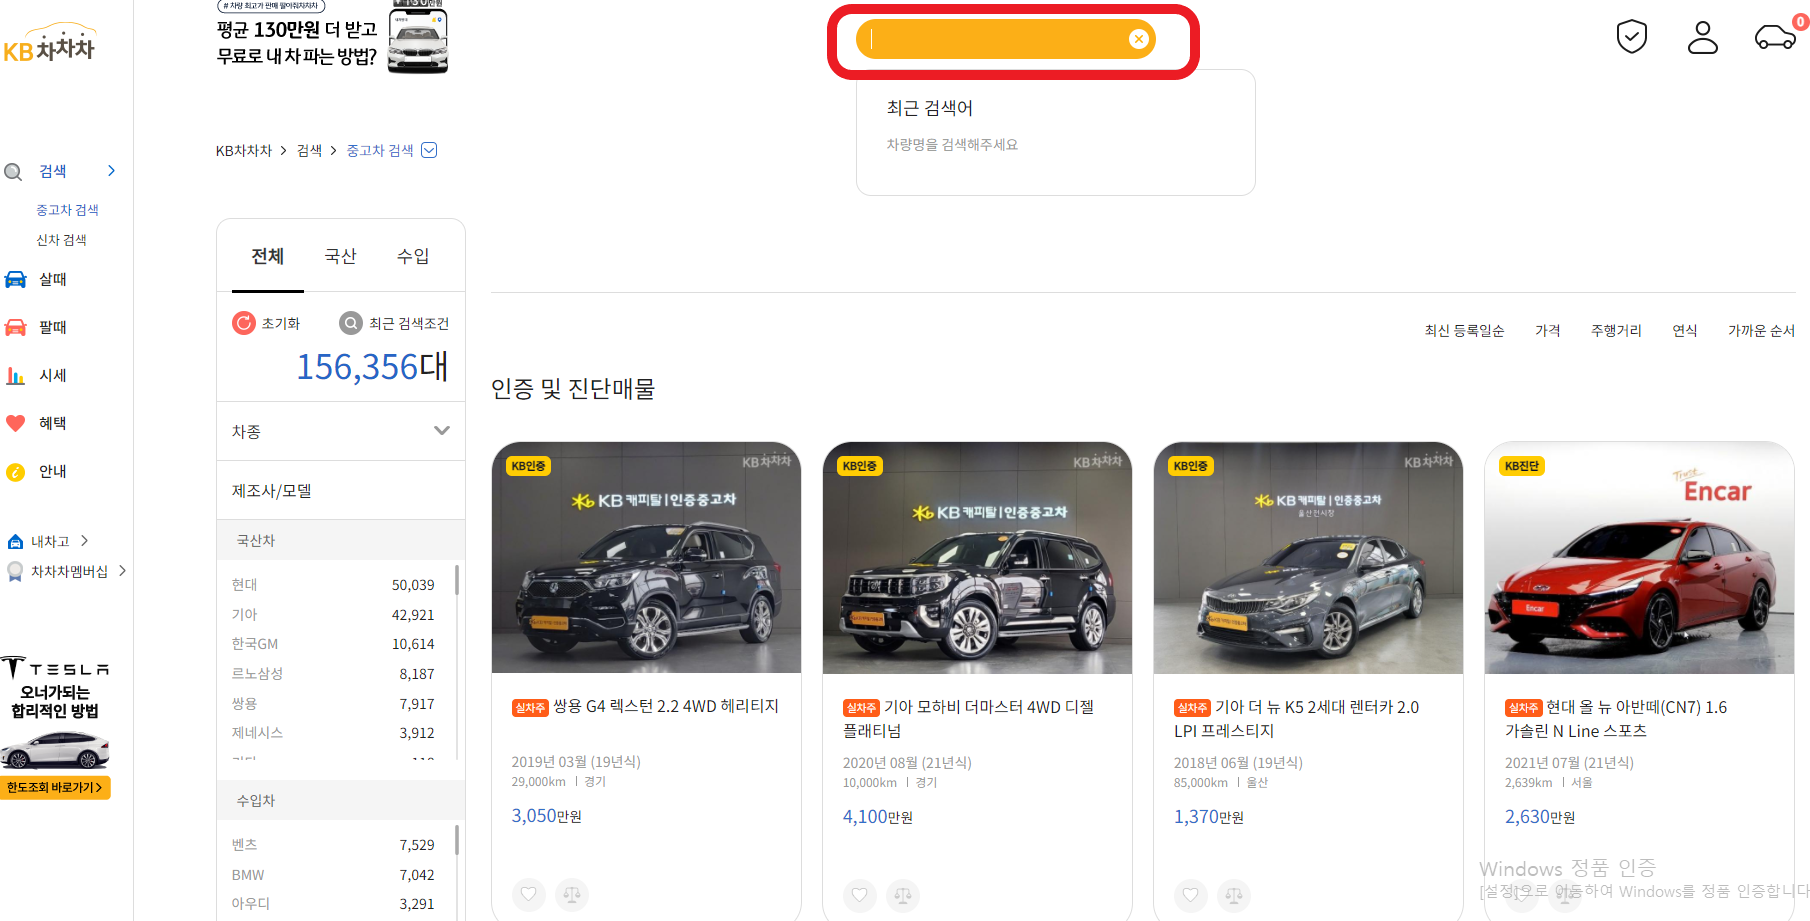Compare the K5 listing scale icon
1810x921 pixels.
point(1234,895)
